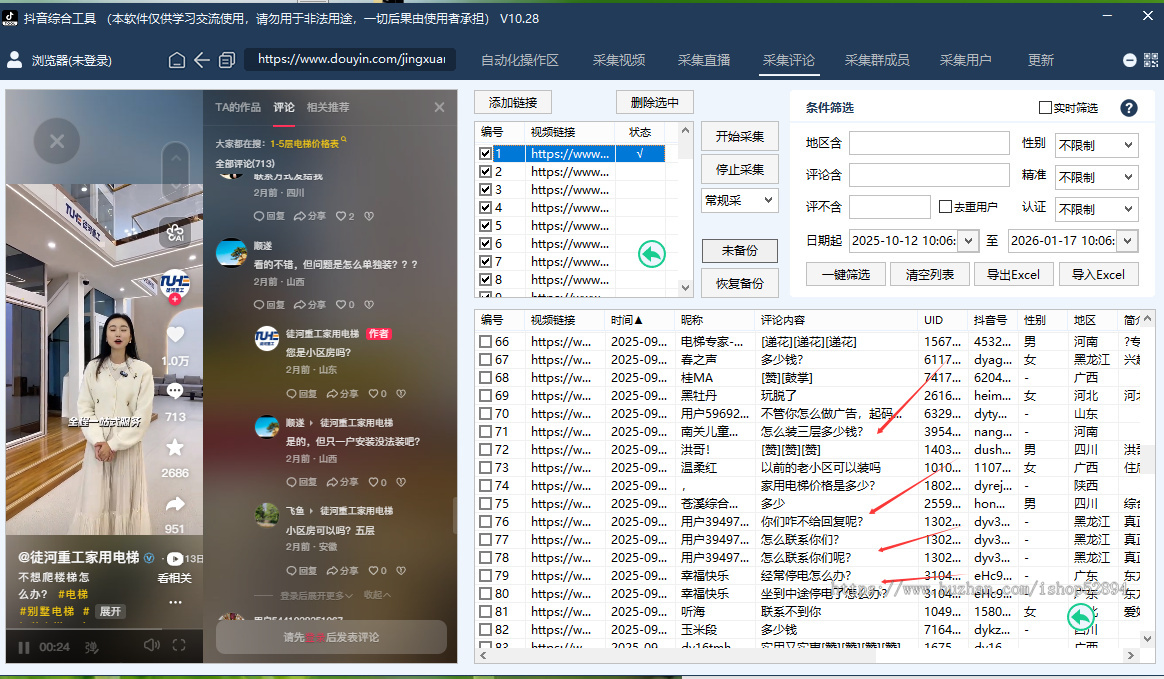The image size is (1164, 679).
Task: Click the AI icon on the video
Action: click(175, 233)
